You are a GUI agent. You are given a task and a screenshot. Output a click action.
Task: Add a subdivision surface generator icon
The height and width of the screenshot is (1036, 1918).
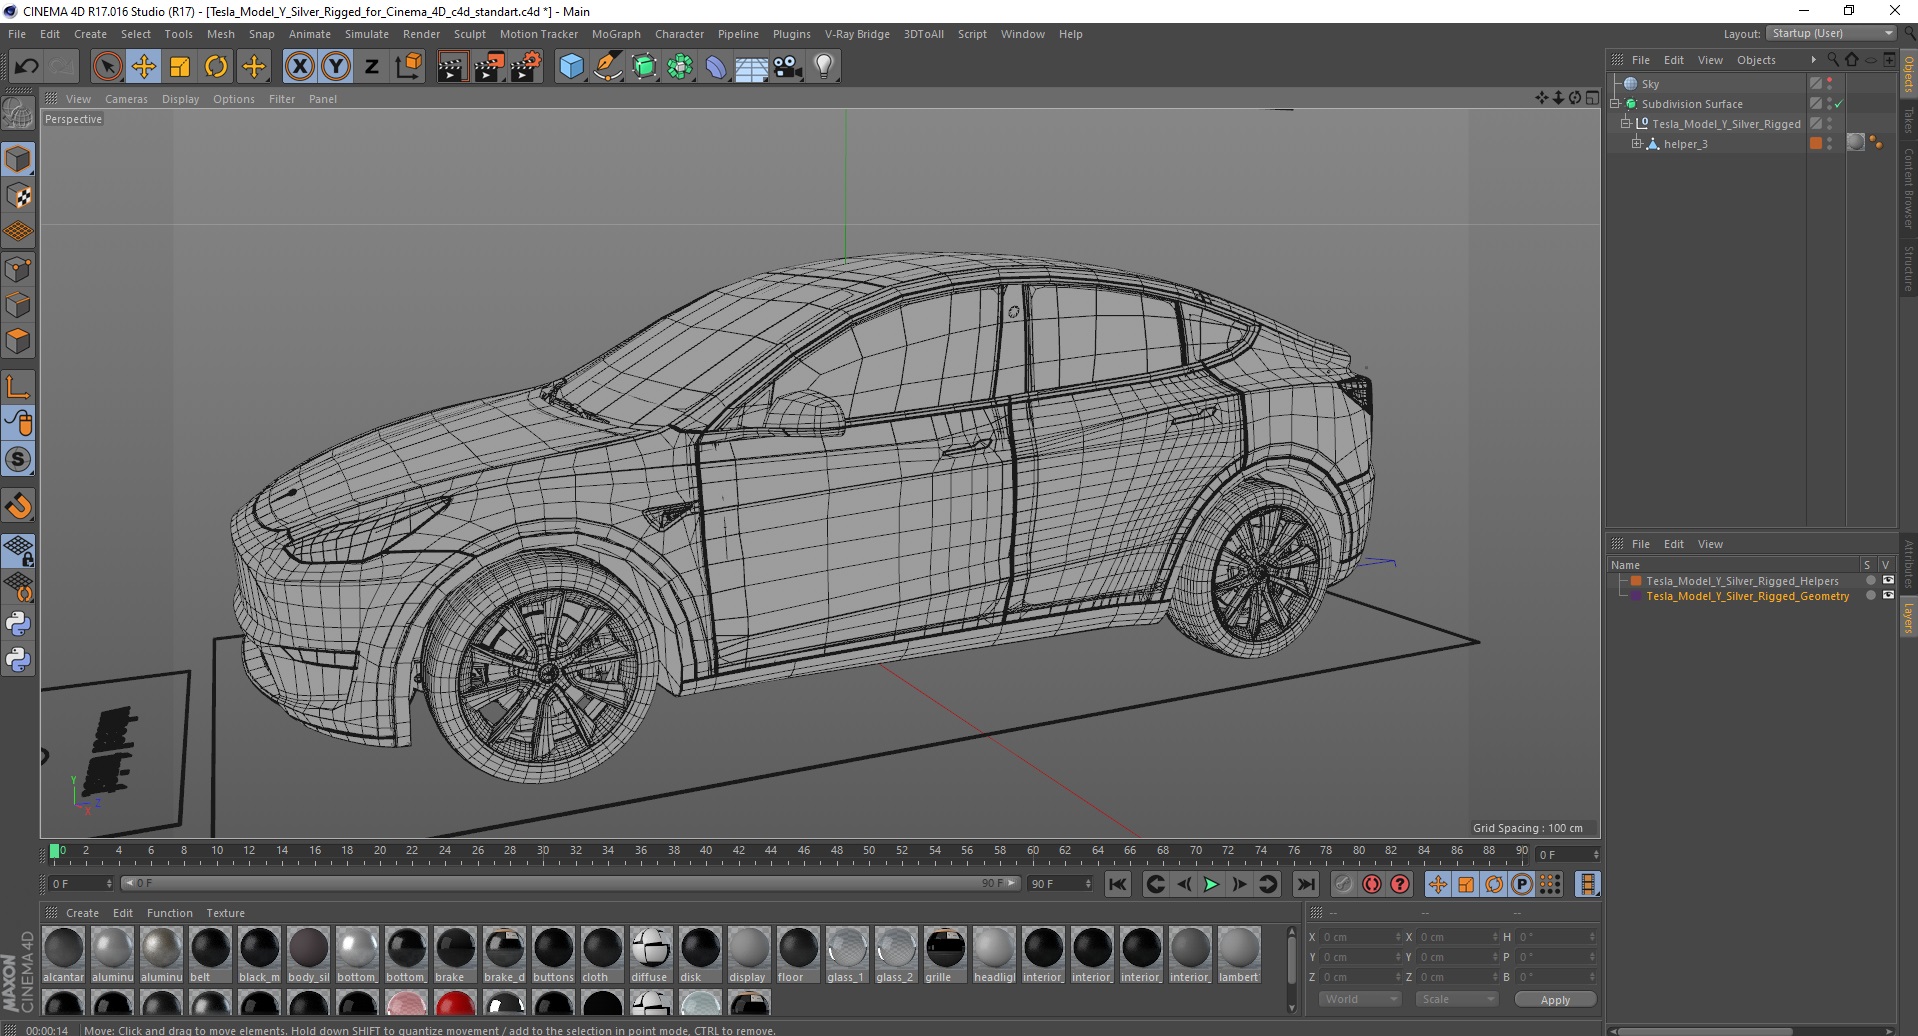coord(645,67)
